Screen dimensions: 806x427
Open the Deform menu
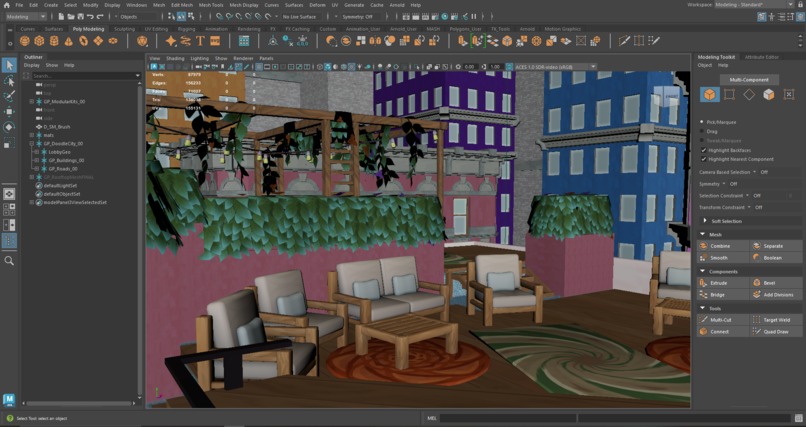pos(317,5)
